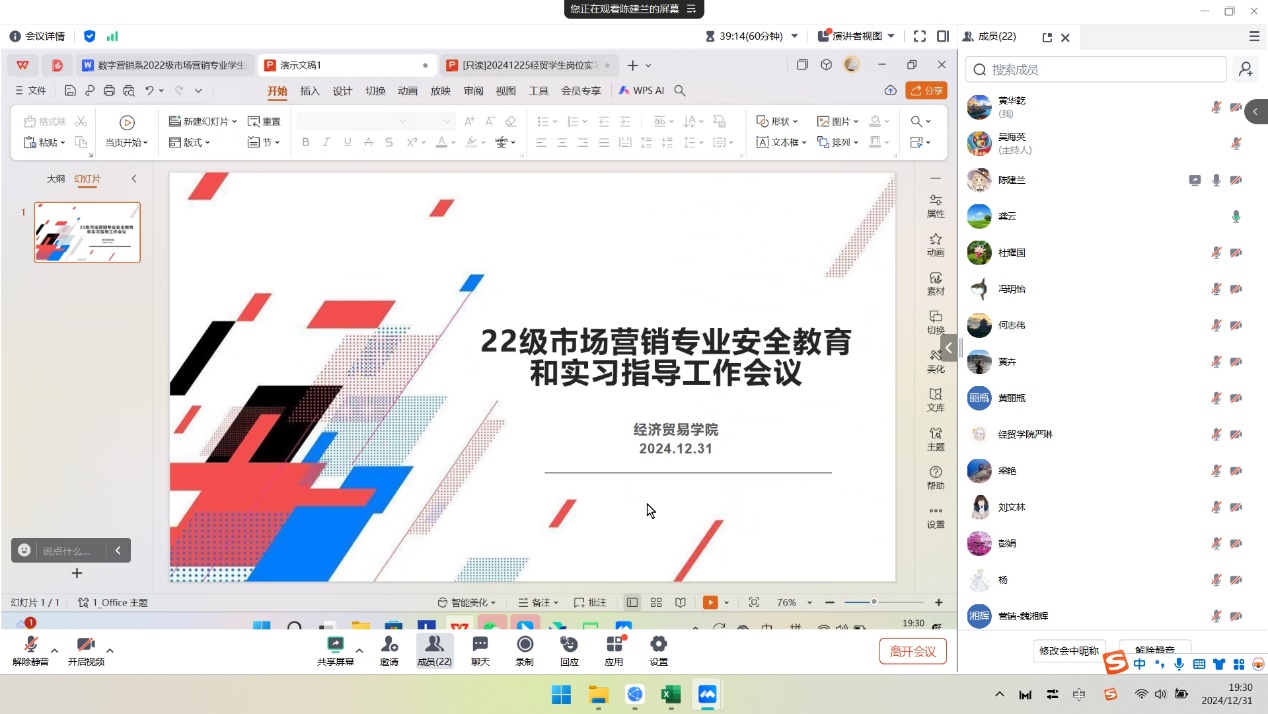Start recording with the 录制 icon
Image resolution: width=1268 pixels, height=714 pixels.
(x=524, y=649)
